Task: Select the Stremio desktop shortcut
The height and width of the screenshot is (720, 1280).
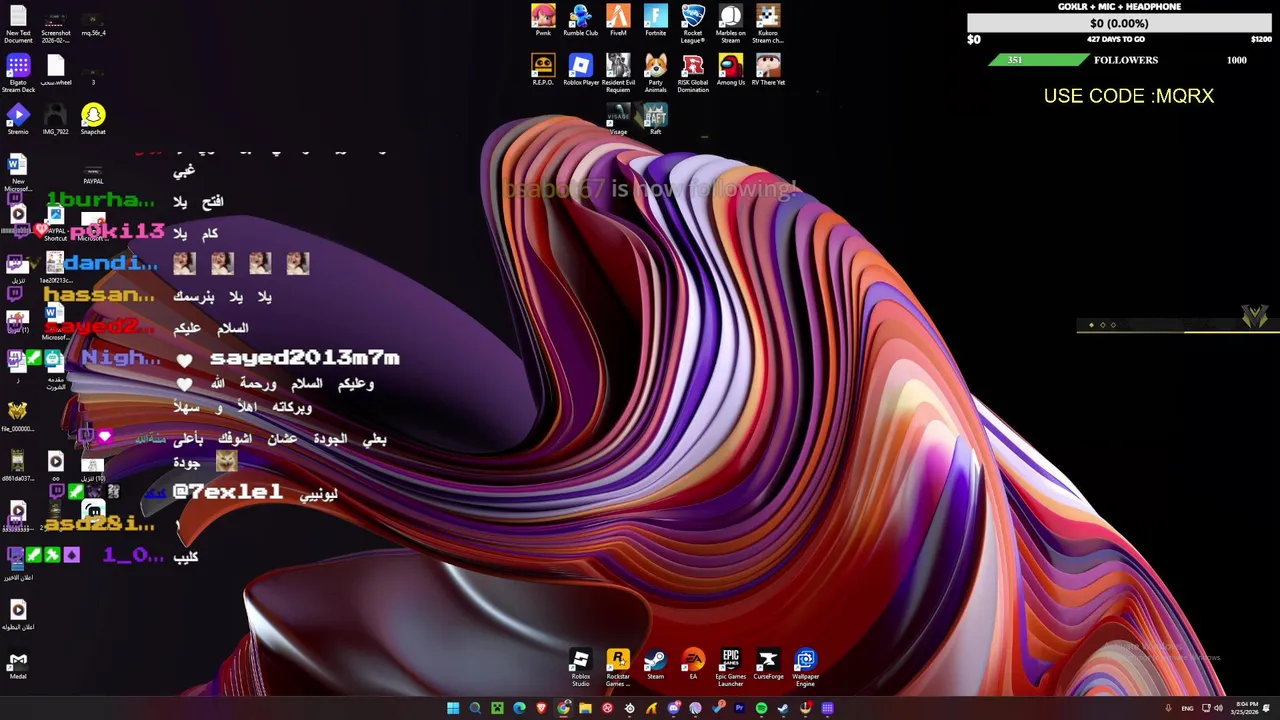Action: (x=18, y=120)
